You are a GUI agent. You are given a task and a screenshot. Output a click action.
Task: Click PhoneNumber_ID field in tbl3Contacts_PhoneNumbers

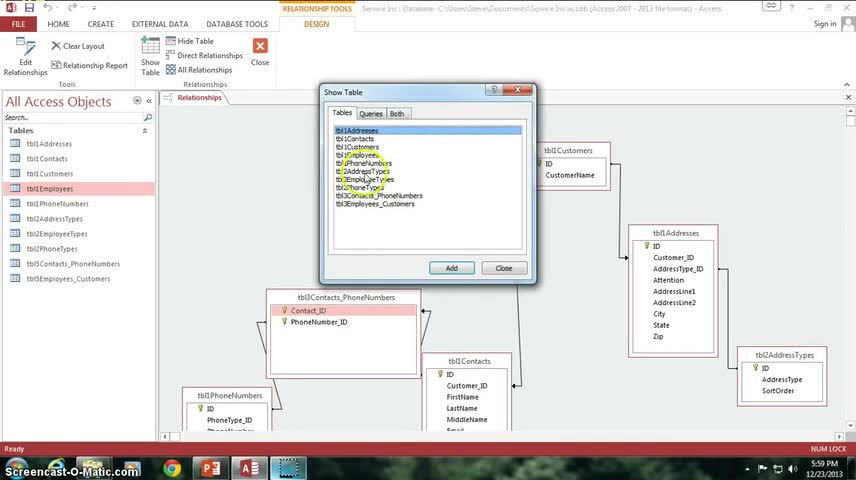(318, 322)
